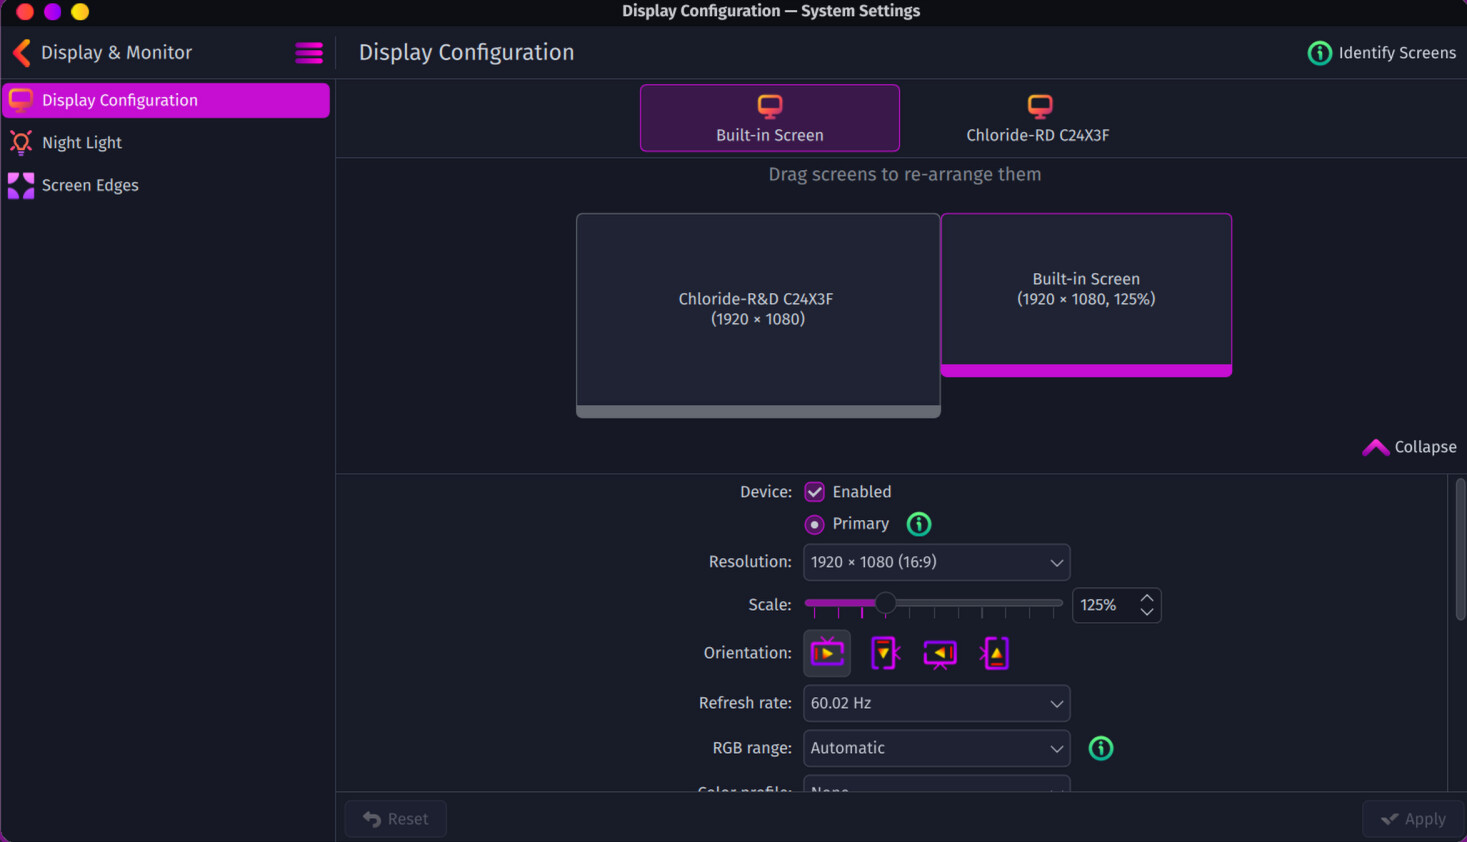Open the Refresh rate dropdown

tap(936, 703)
